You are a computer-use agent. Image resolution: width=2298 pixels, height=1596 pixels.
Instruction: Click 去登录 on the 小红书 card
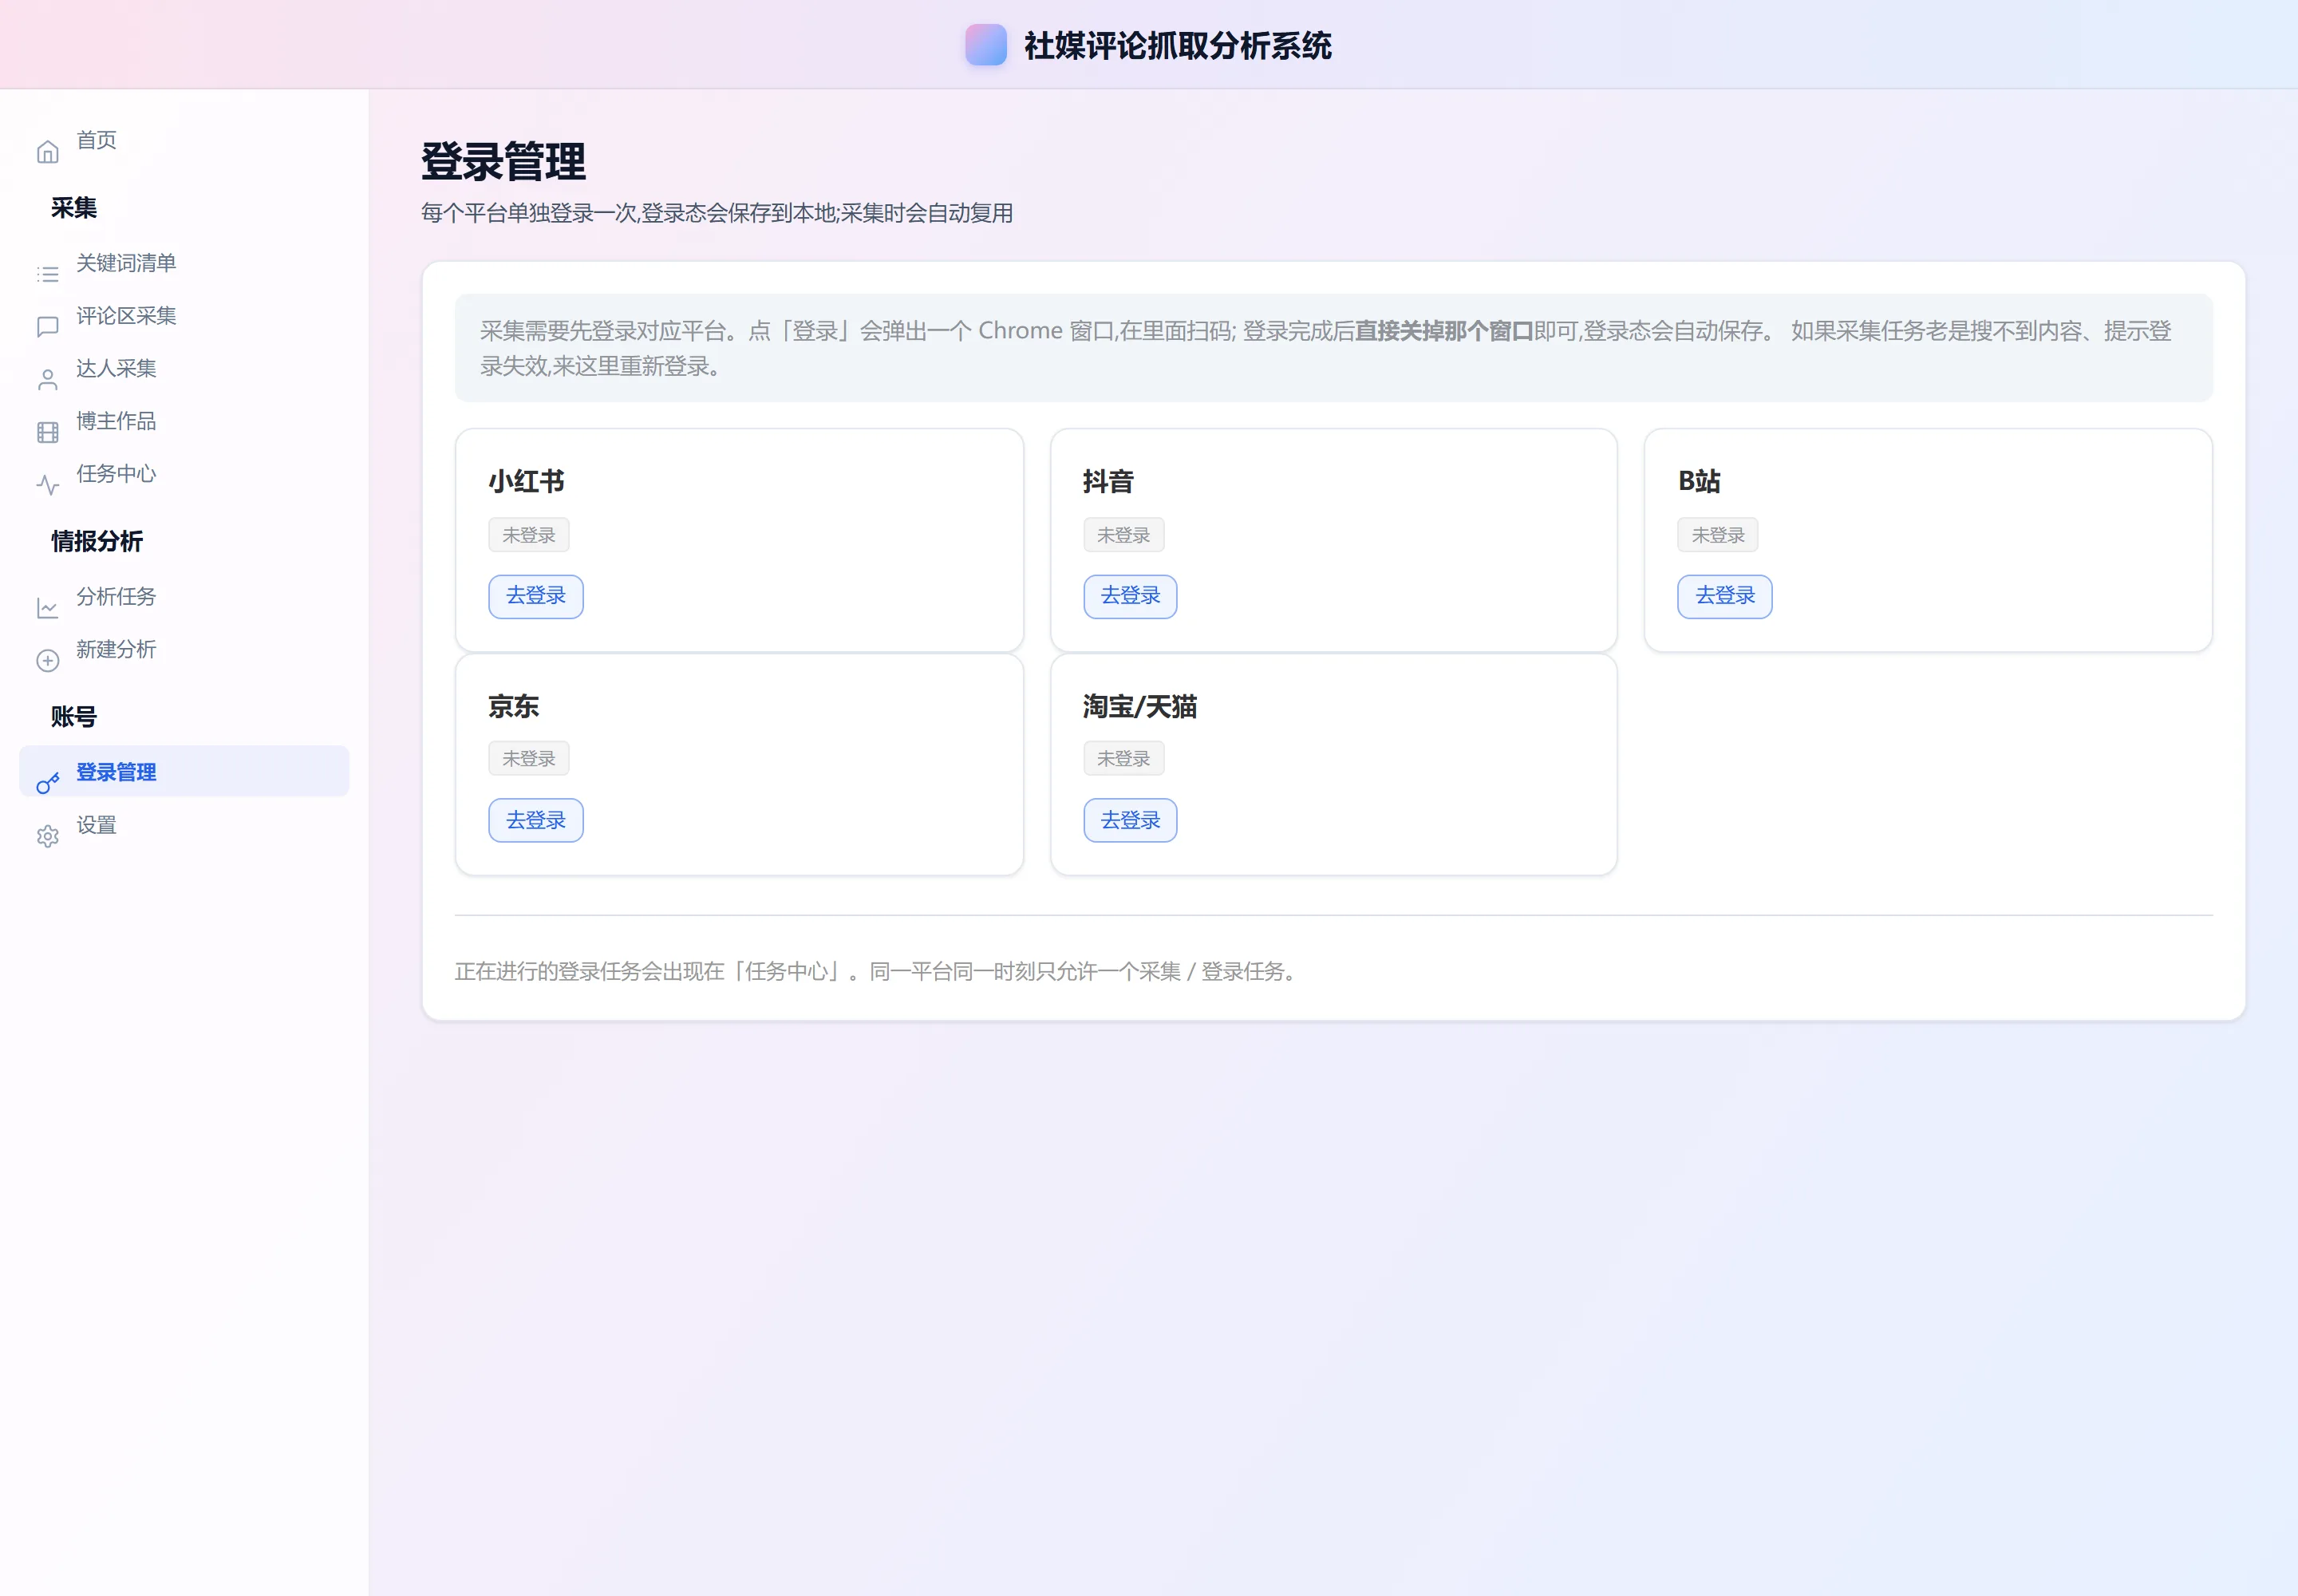tap(536, 596)
